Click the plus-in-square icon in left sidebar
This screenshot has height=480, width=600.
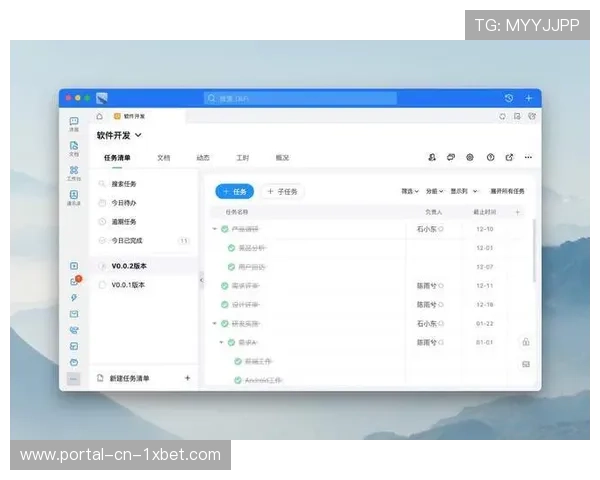[x=74, y=266]
